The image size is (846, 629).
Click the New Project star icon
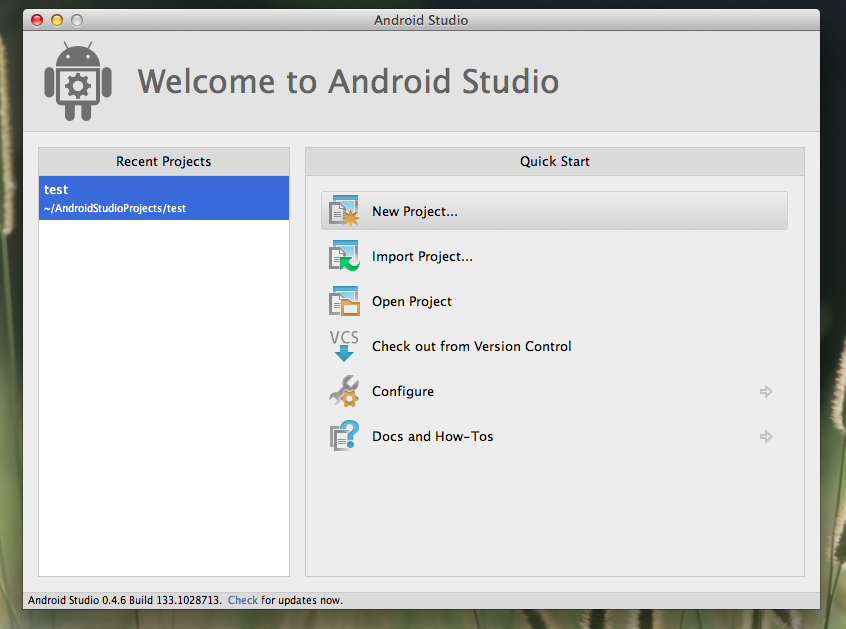tap(344, 211)
